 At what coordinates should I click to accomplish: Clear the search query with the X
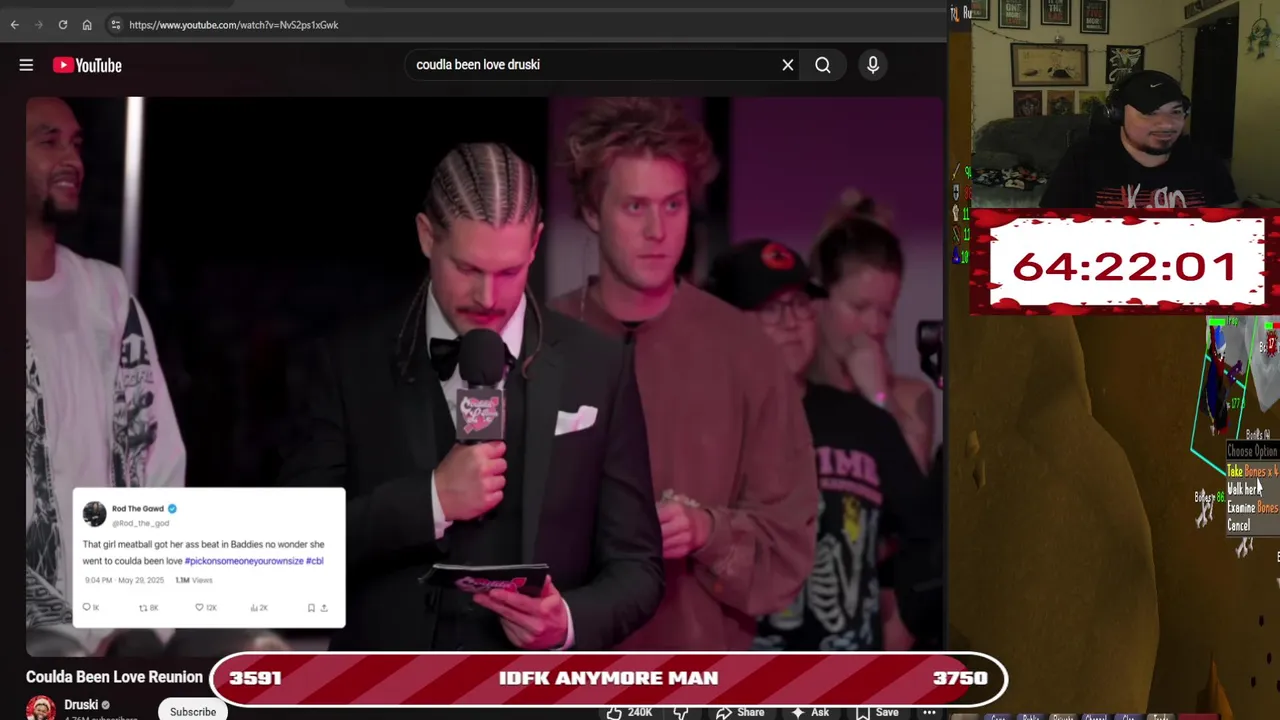788,65
